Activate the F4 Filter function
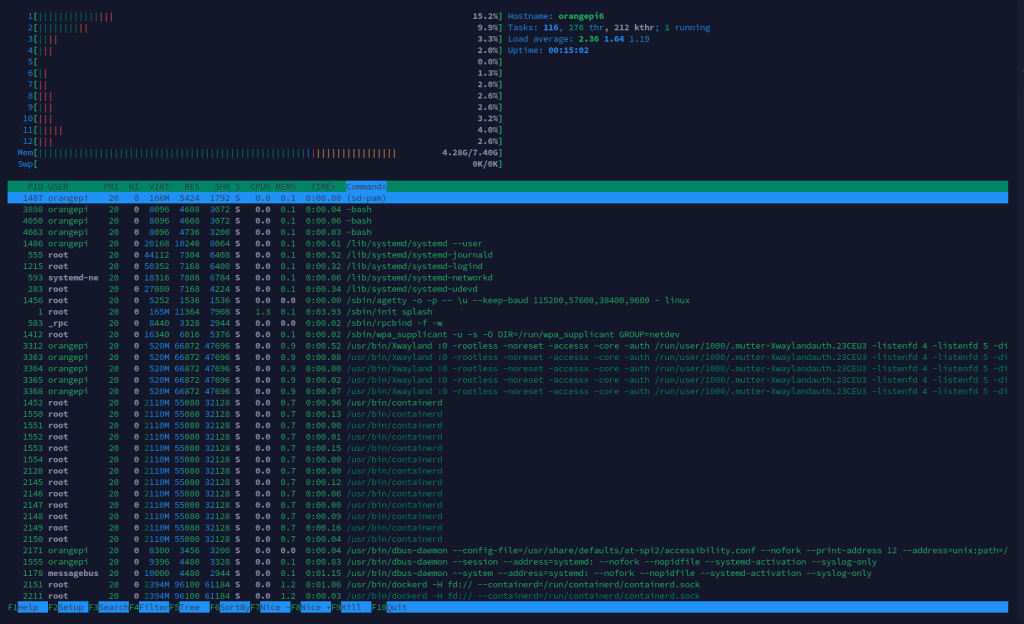Viewport: 1024px width, 624px height. 149,607
